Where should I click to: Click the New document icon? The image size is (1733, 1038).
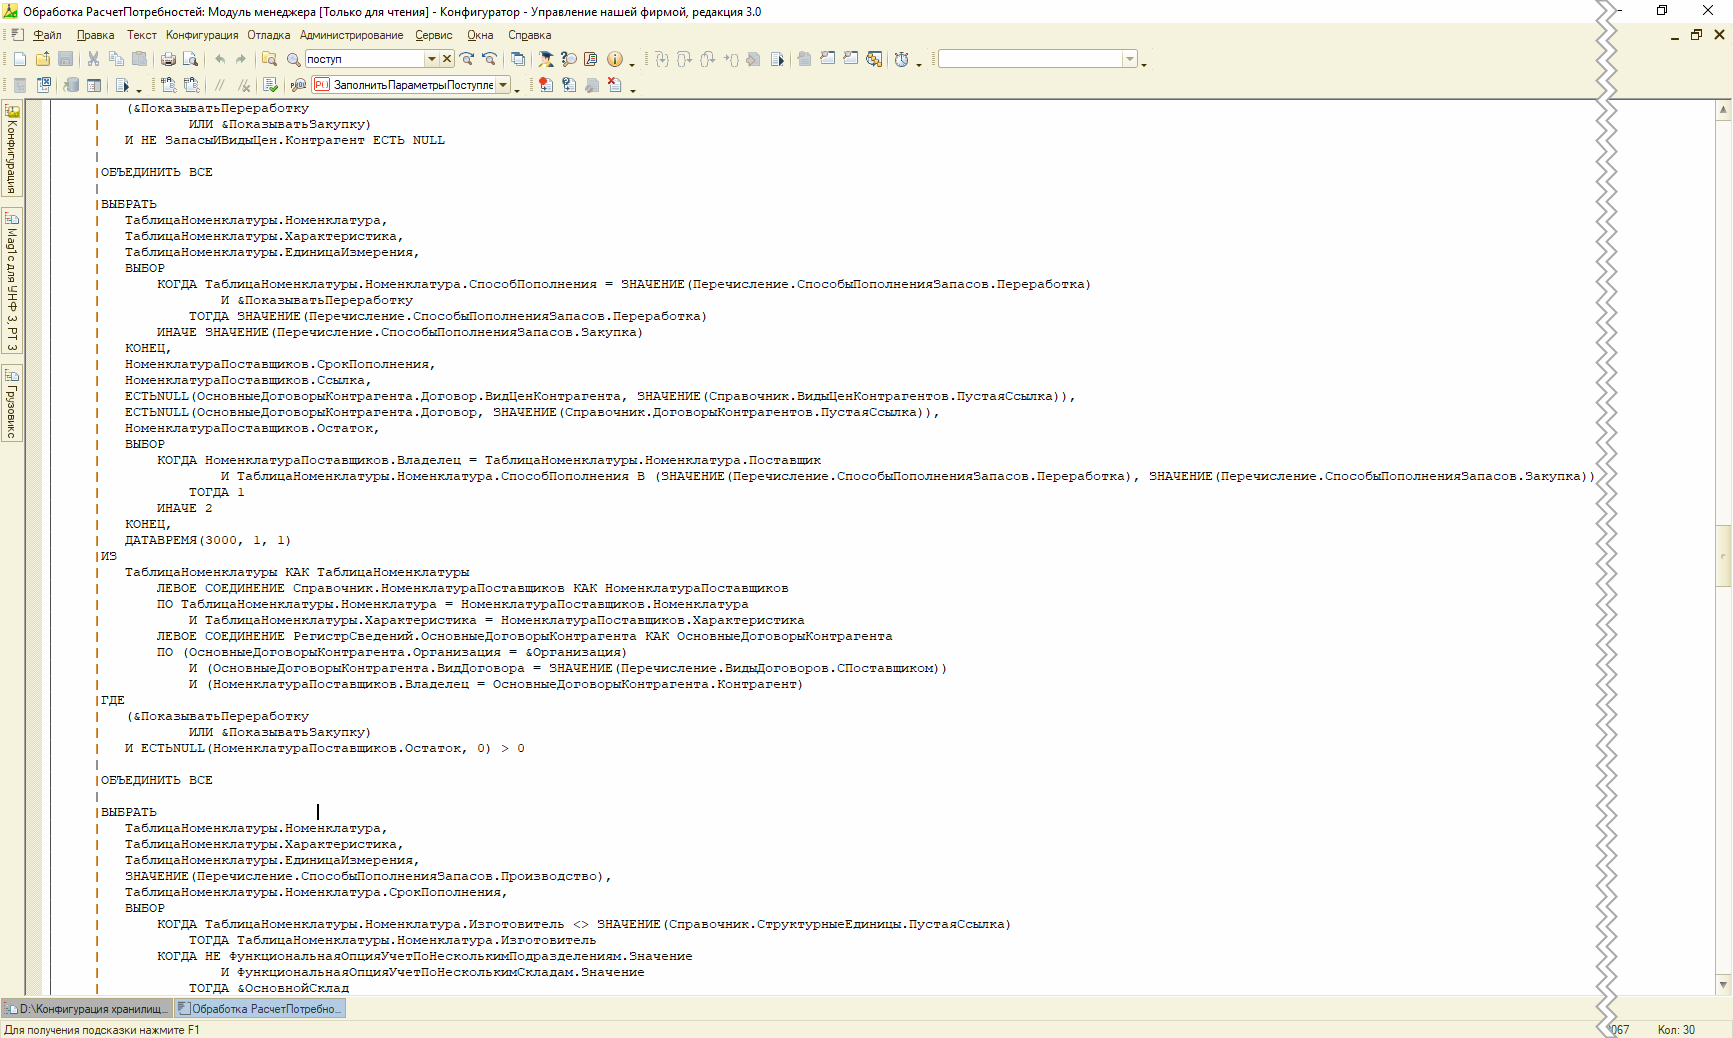[x=20, y=60]
